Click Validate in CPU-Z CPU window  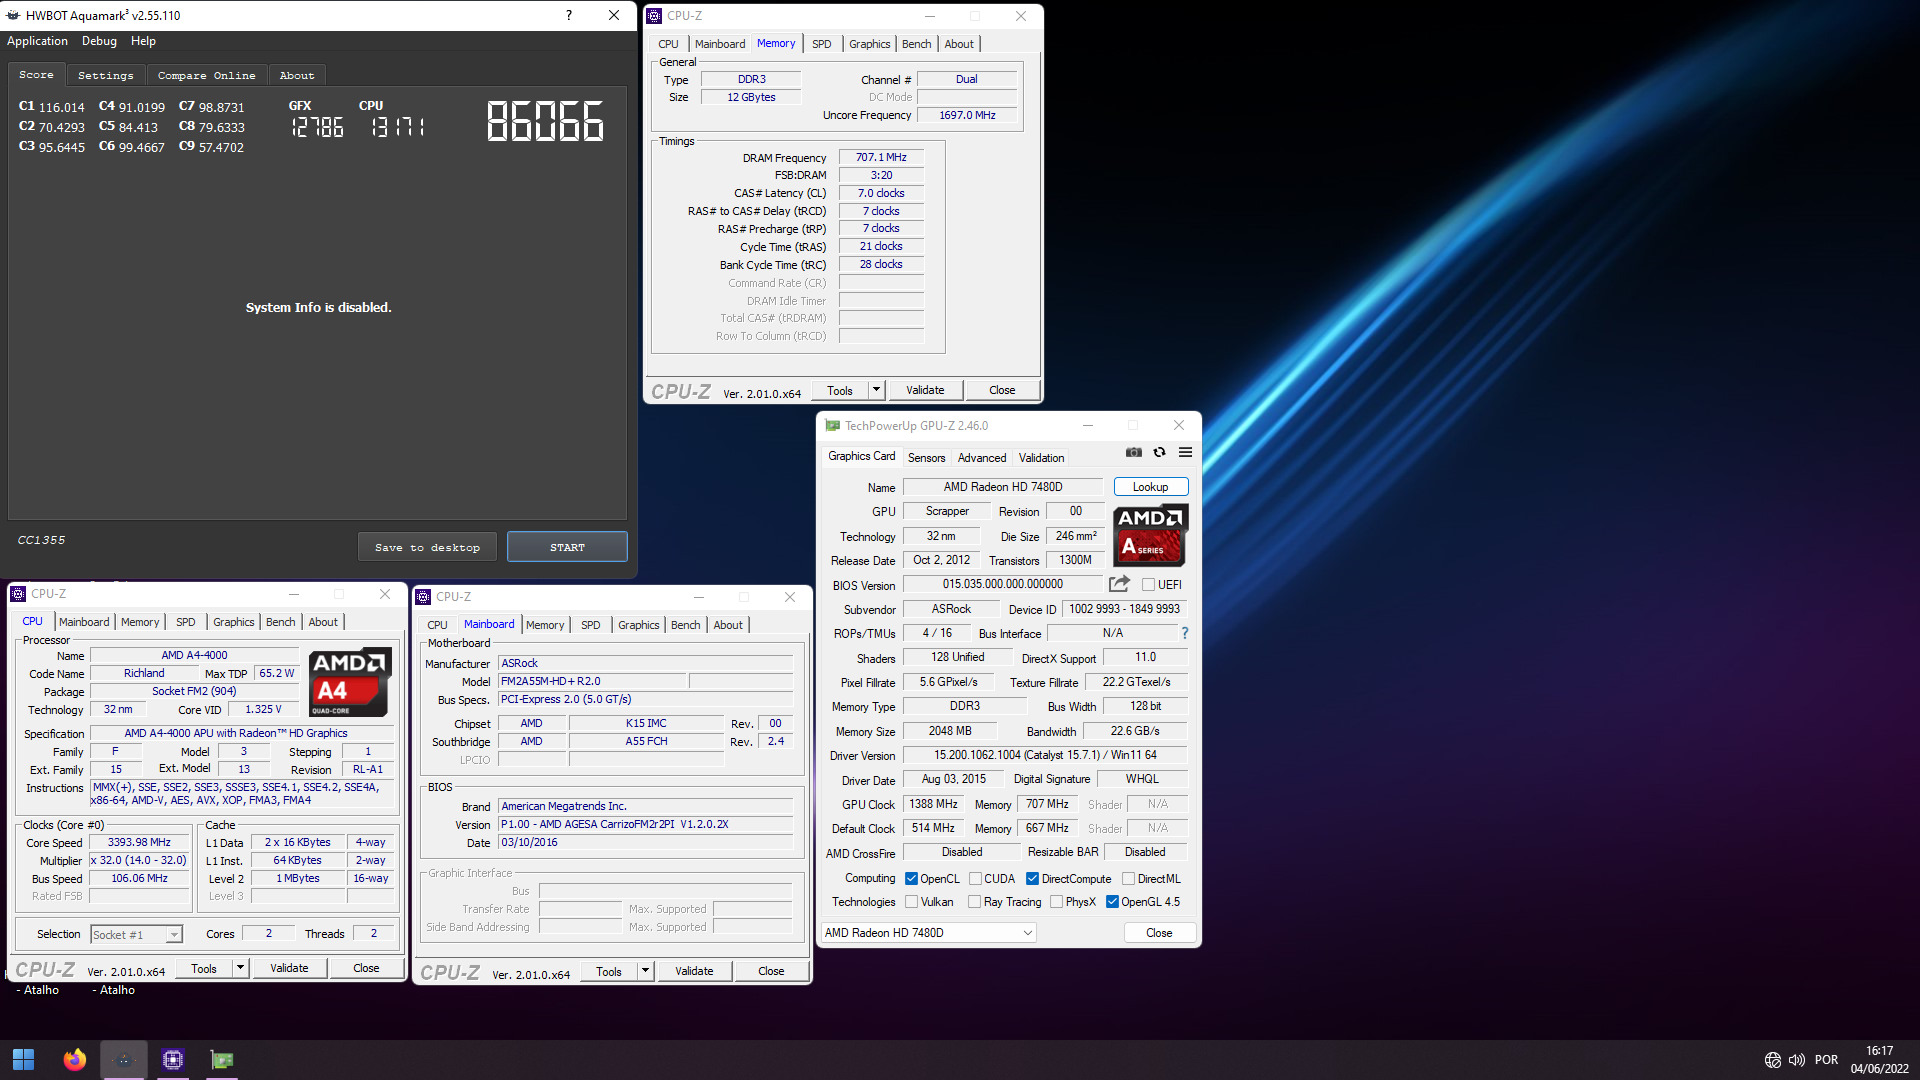(x=289, y=968)
